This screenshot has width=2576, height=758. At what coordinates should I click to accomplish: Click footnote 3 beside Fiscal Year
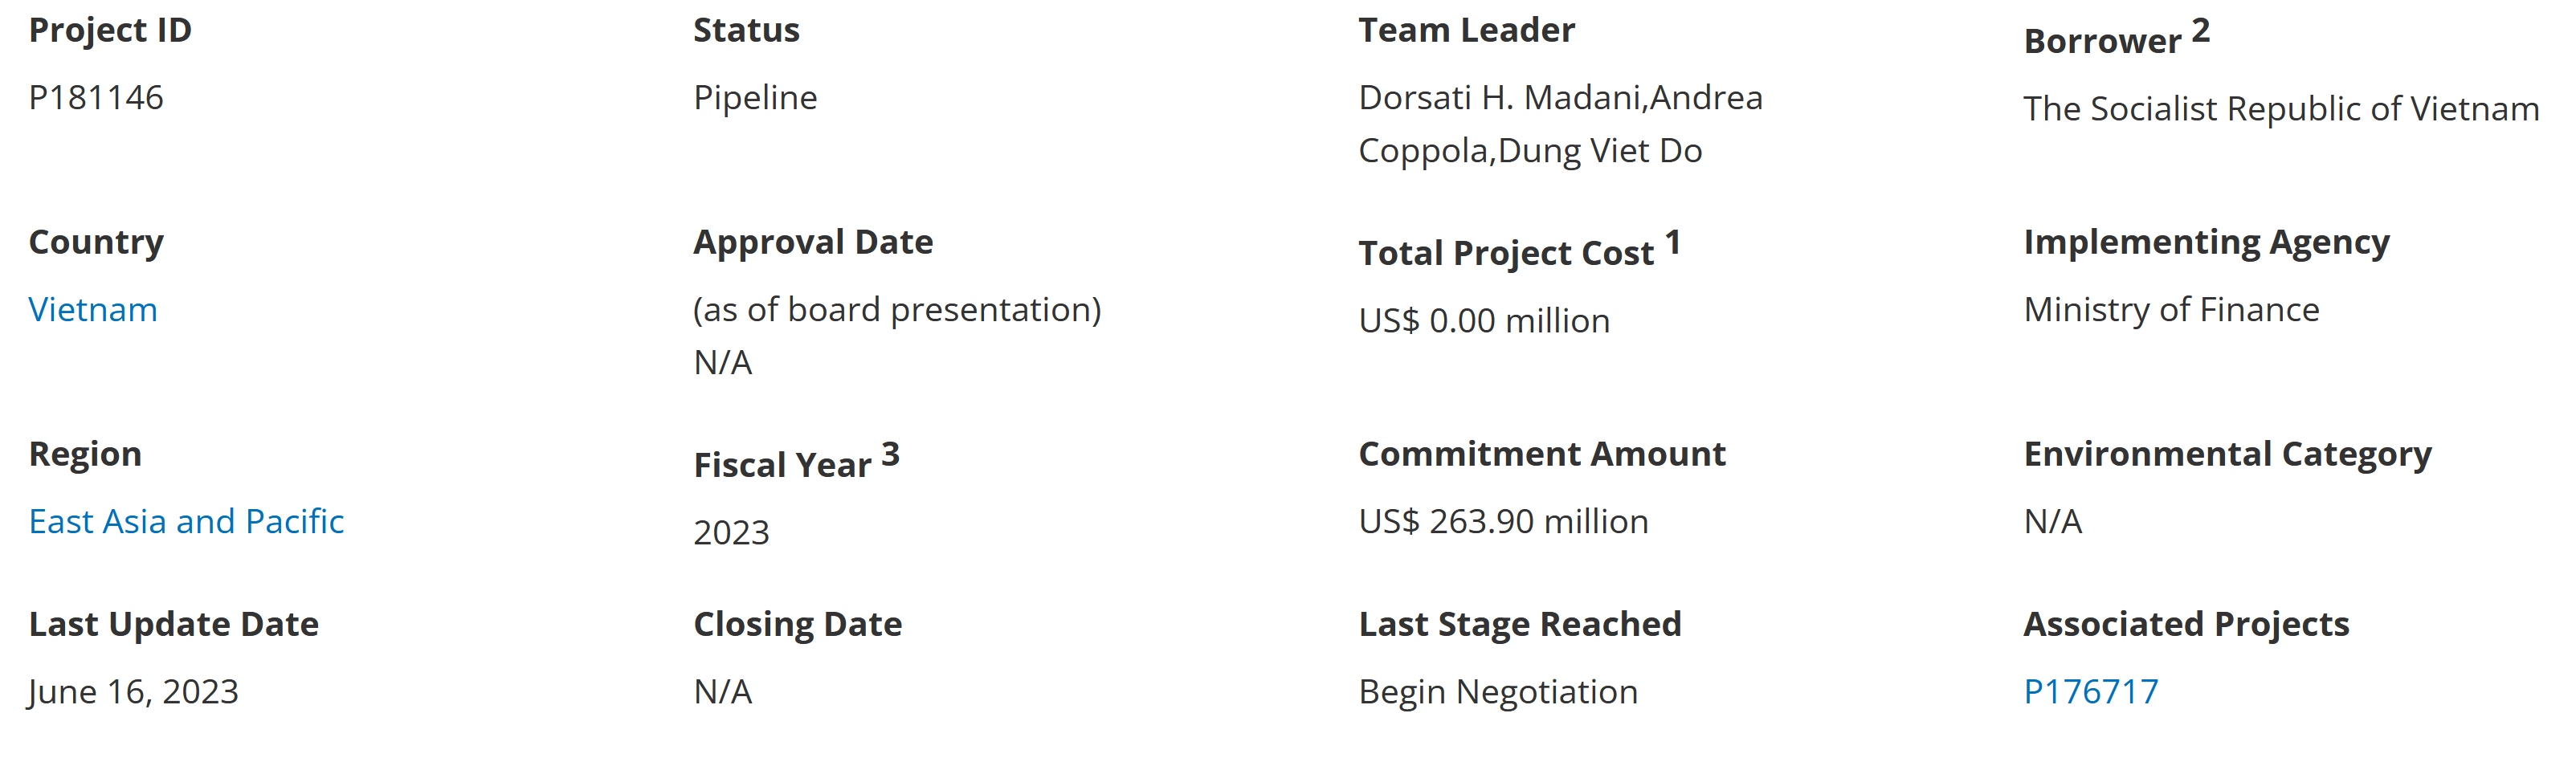click(x=890, y=455)
